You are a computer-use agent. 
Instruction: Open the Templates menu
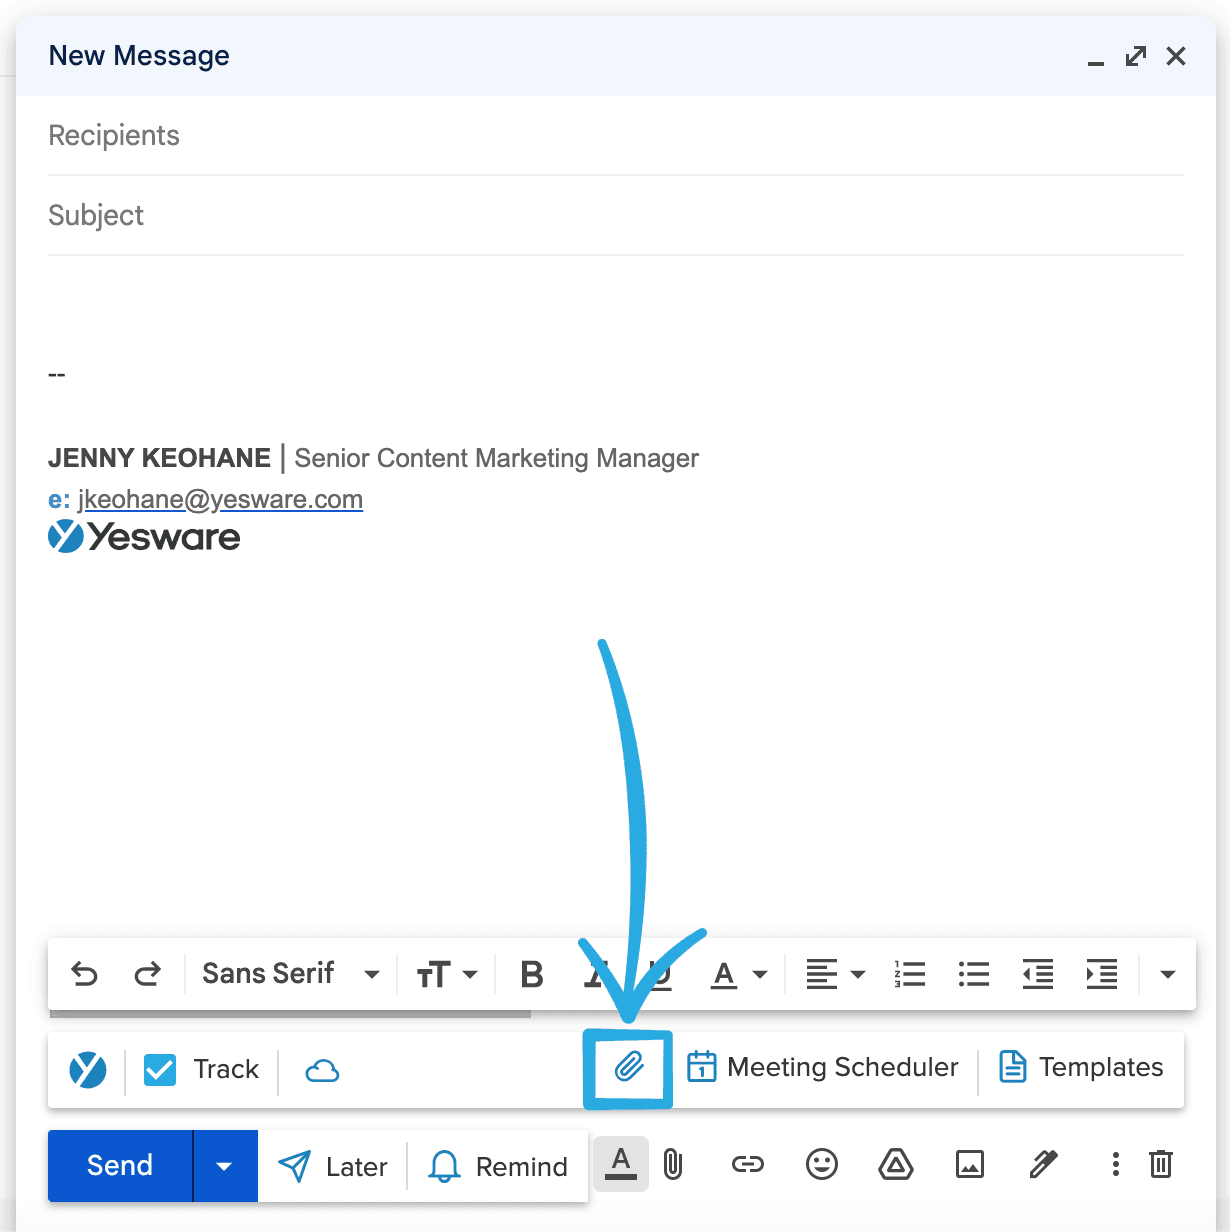pos(1081,1068)
